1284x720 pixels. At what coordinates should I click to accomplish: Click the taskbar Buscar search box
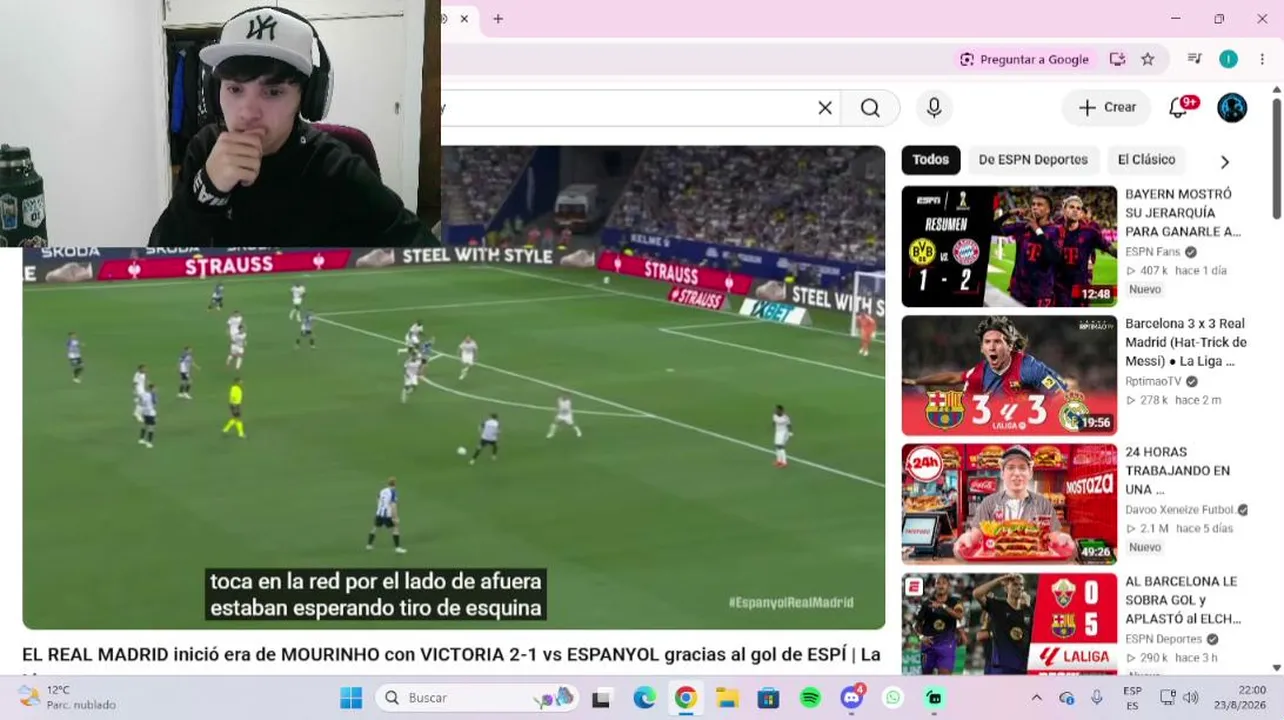coord(476,698)
